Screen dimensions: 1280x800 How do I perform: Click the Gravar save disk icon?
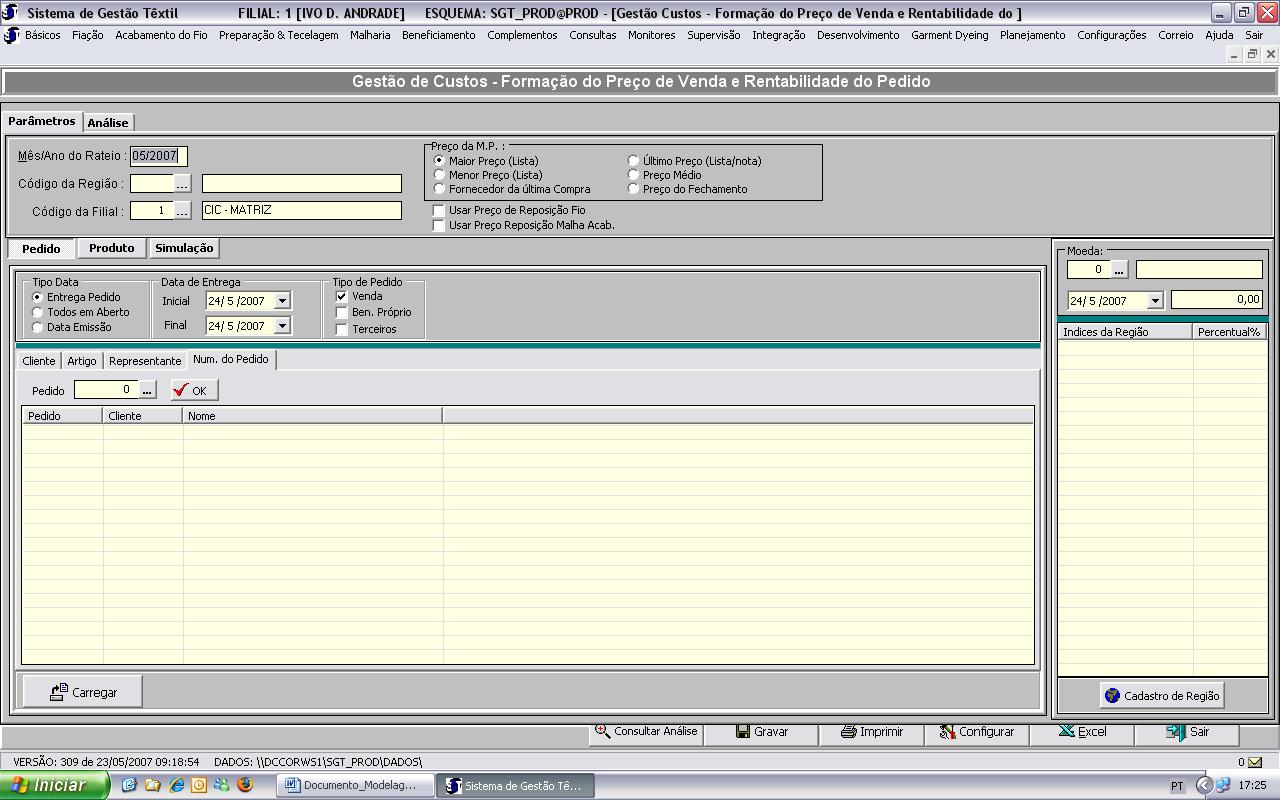tap(743, 732)
